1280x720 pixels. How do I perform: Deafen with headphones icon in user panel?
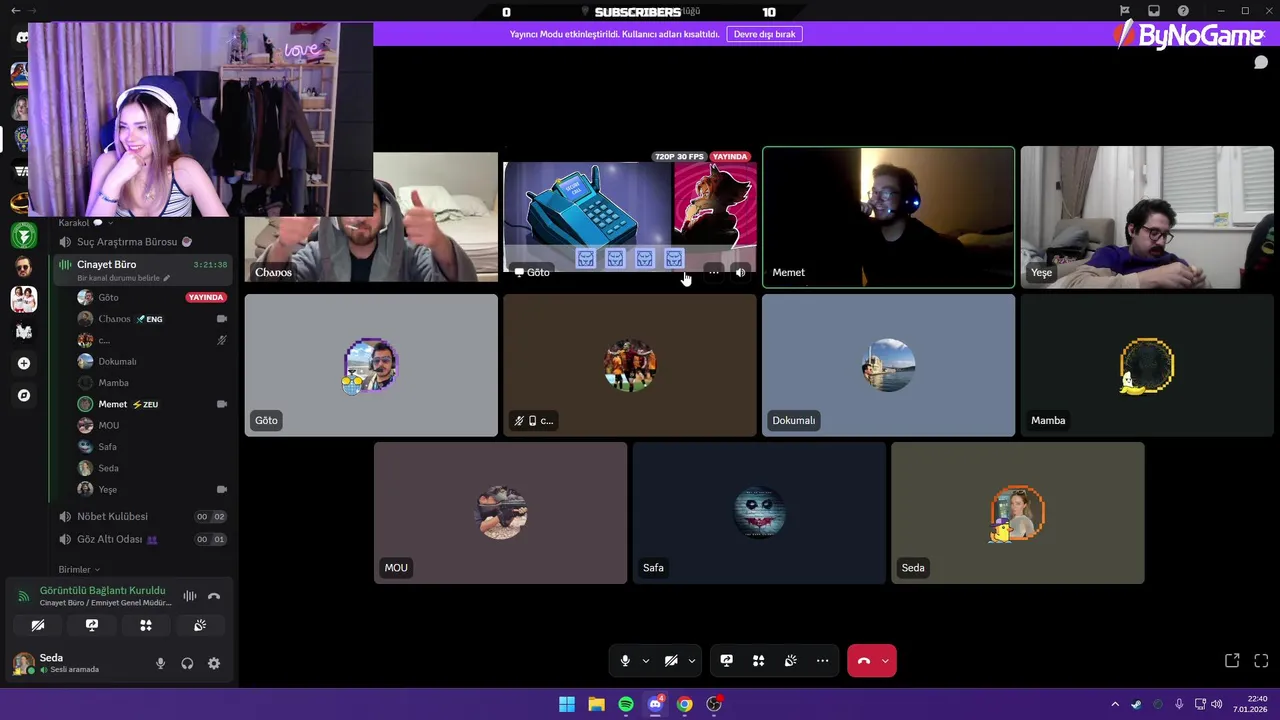(x=187, y=663)
